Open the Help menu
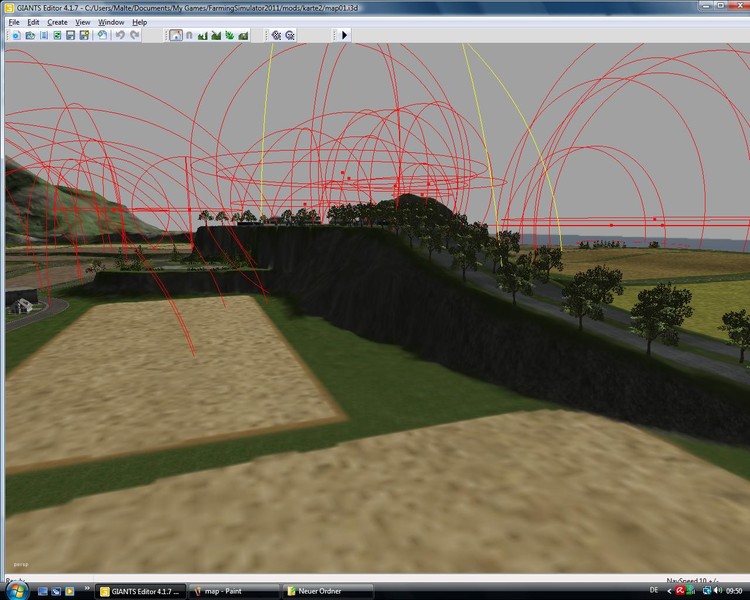Screen dimensions: 750x600 point(140,22)
